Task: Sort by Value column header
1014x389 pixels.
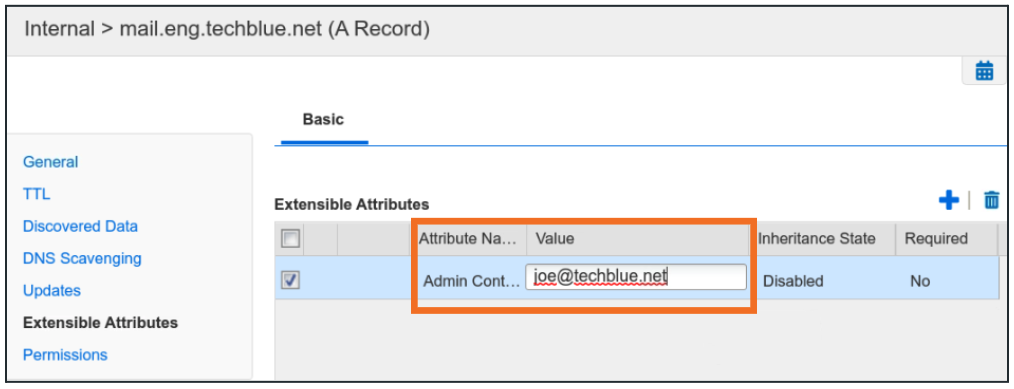Action: coord(639,238)
